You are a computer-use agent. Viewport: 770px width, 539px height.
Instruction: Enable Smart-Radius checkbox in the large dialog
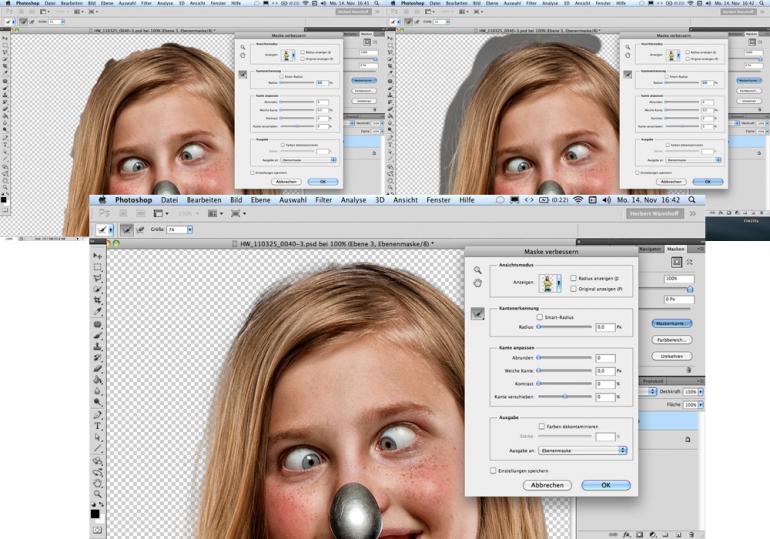540,317
